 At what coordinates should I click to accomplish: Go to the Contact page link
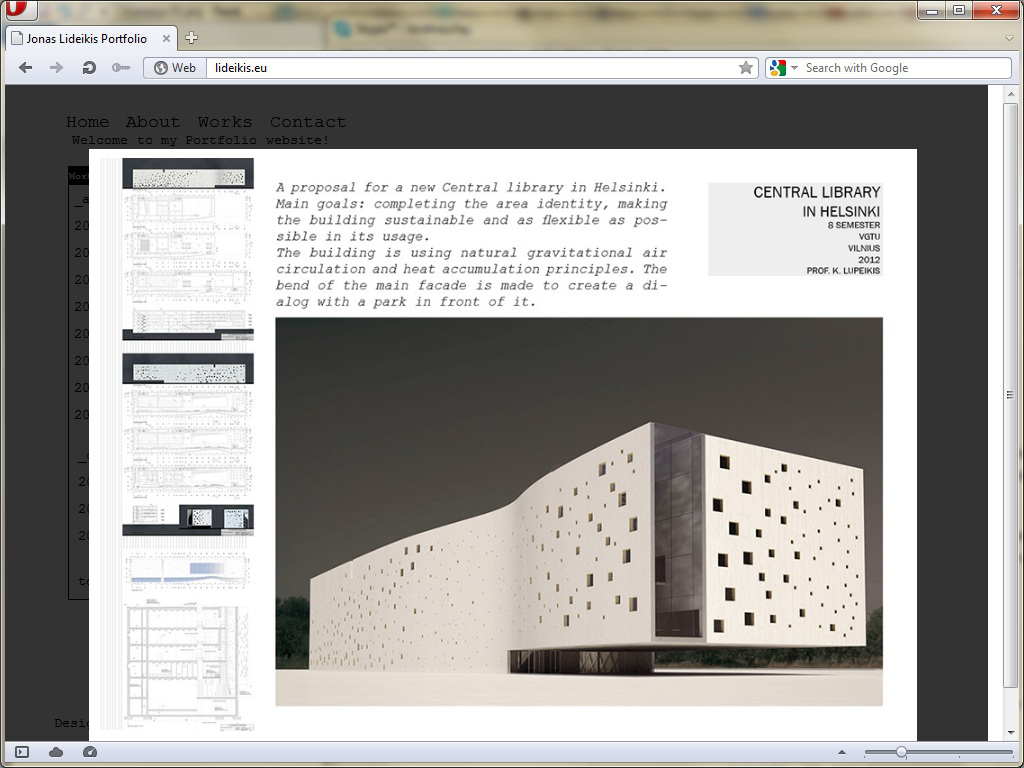tap(307, 122)
